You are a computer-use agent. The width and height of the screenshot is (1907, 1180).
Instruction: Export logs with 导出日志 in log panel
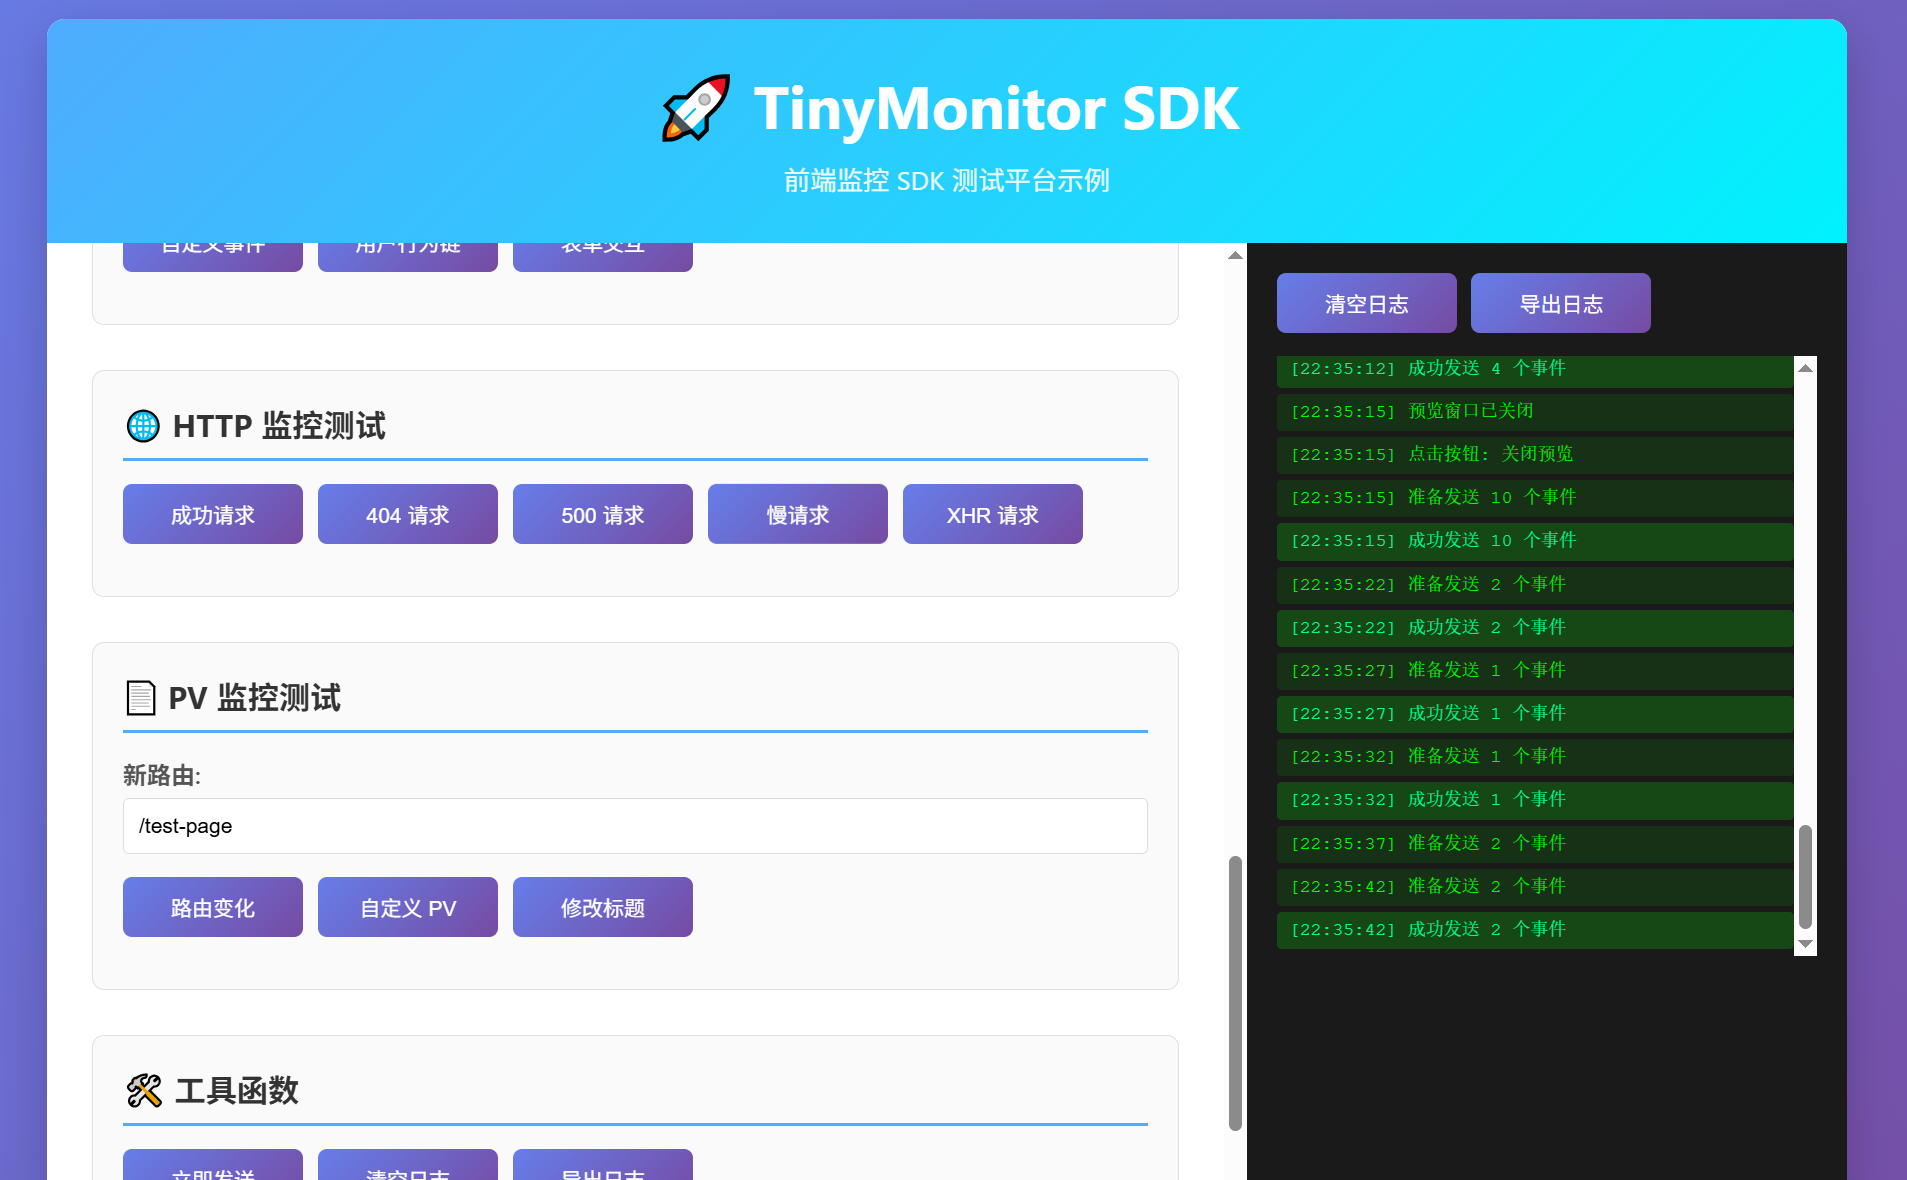[1561, 303]
